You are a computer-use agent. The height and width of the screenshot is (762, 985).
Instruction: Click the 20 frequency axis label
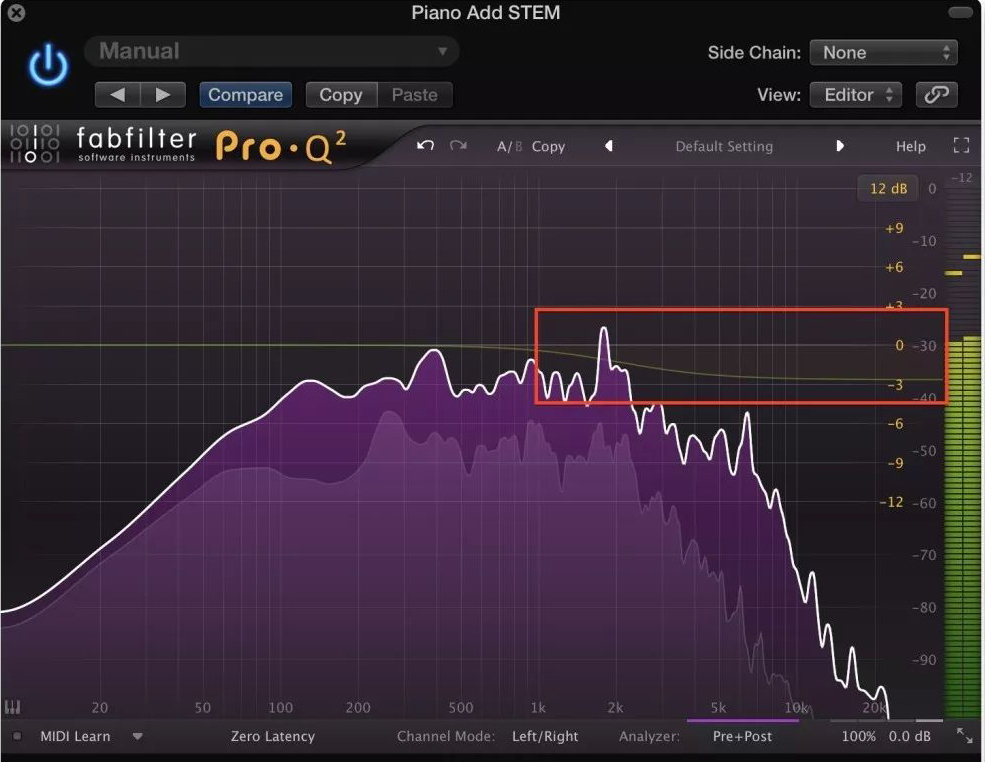[99, 707]
